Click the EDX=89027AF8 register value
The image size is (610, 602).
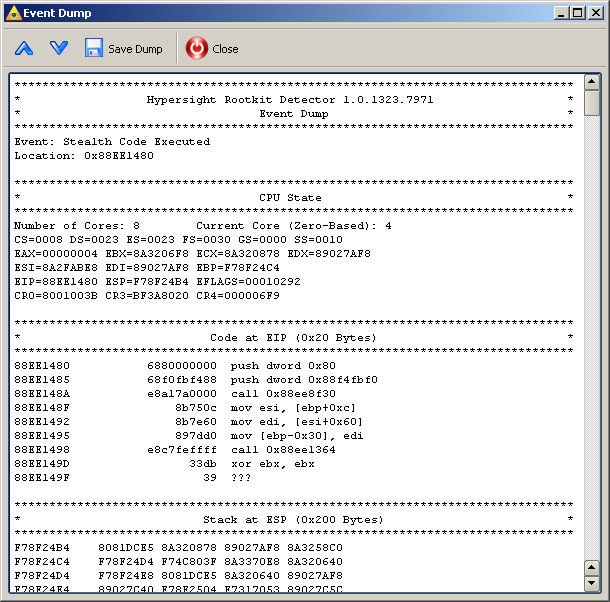click(x=329, y=254)
